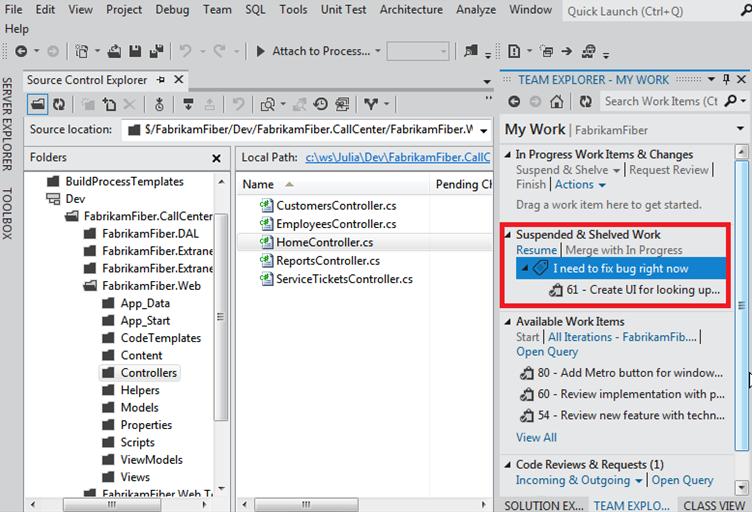Click the Undo toolbar icon
This screenshot has height=512, width=752.
click(x=185, y=51)
